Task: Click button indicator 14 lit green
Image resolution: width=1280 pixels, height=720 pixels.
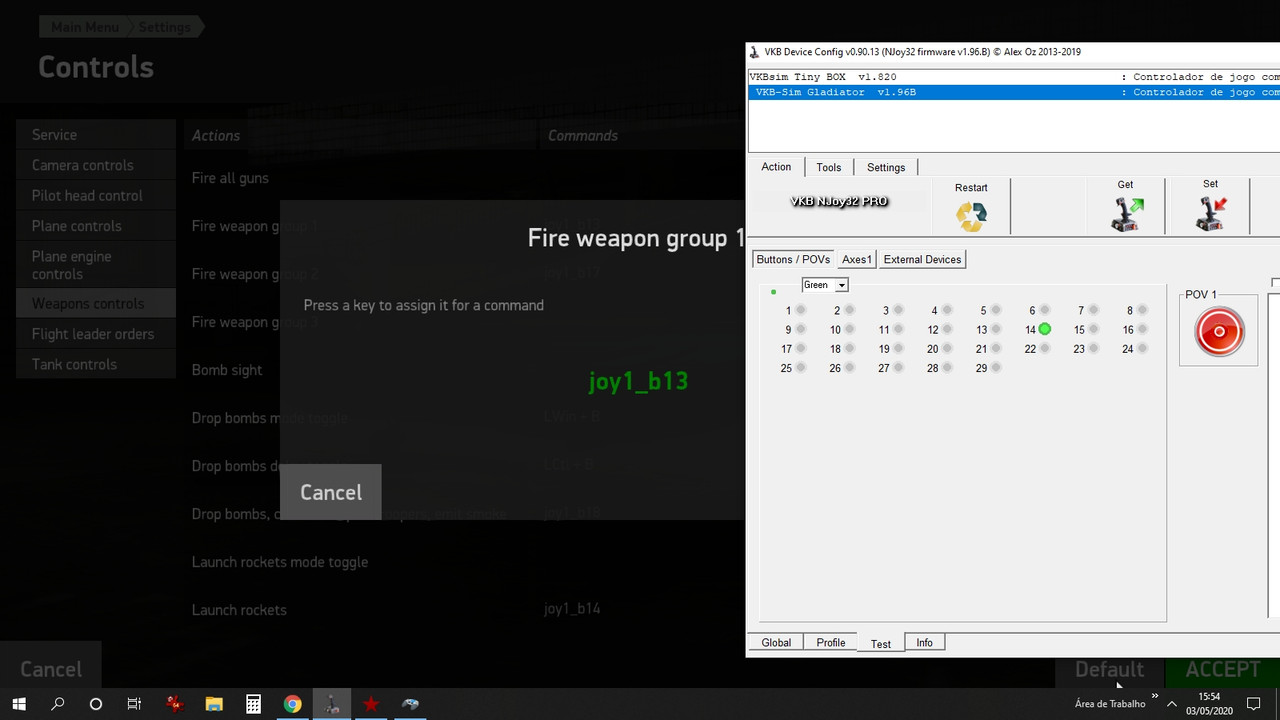Action: coord(1045,329)
